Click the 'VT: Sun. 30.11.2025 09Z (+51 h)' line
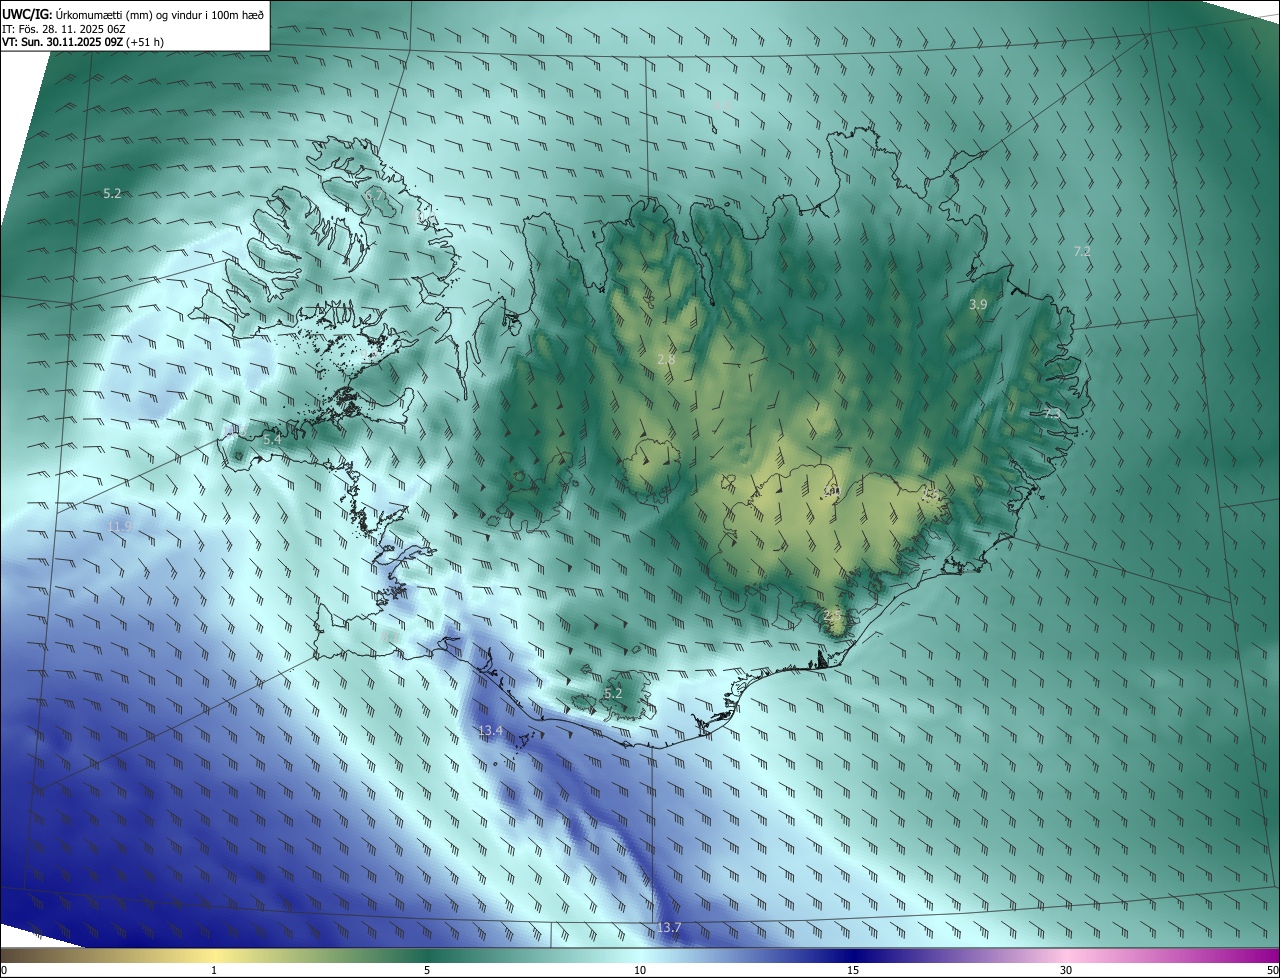Viewport: 1280px width, 978px height. coord(83,42)
